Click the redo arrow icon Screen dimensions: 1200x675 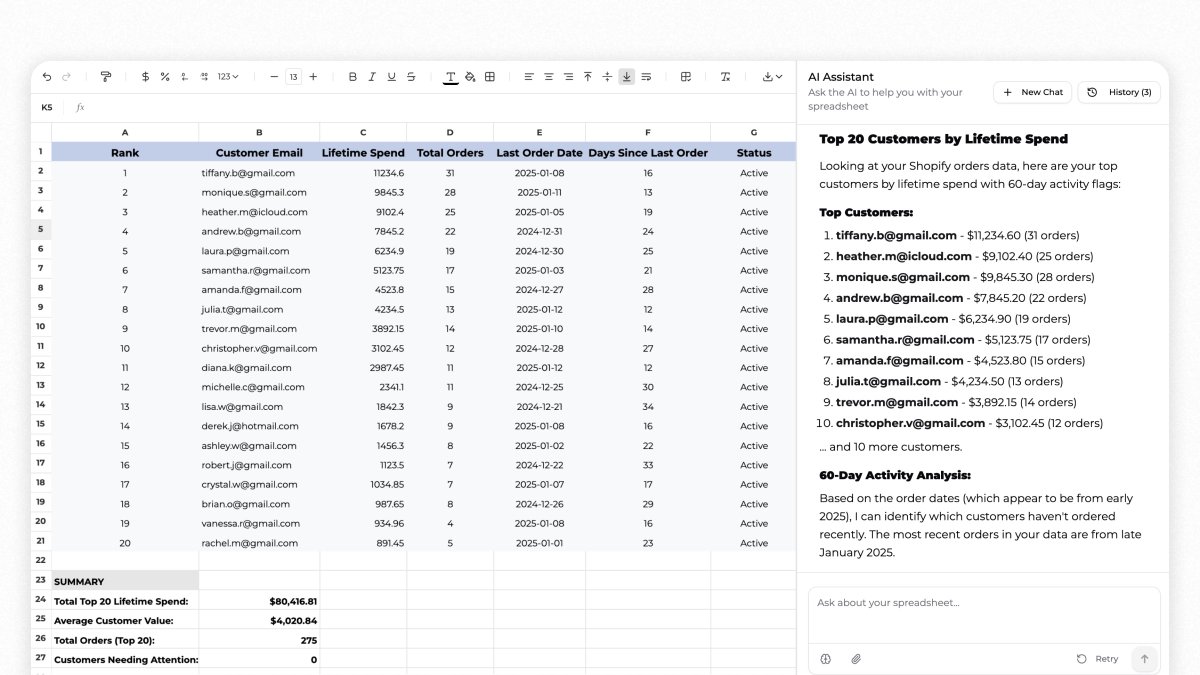[x=67, y=77]
